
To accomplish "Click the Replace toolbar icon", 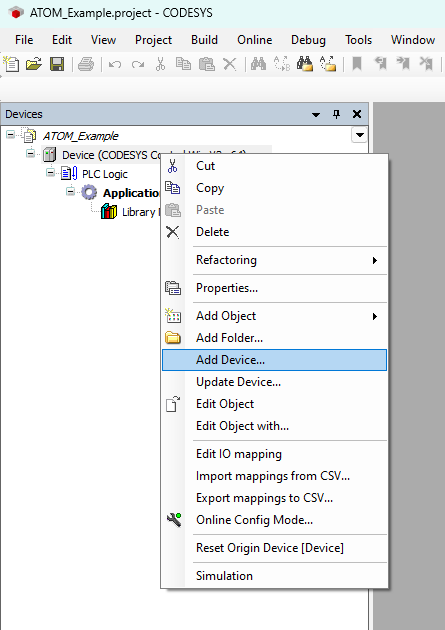I will click(282, 64).
